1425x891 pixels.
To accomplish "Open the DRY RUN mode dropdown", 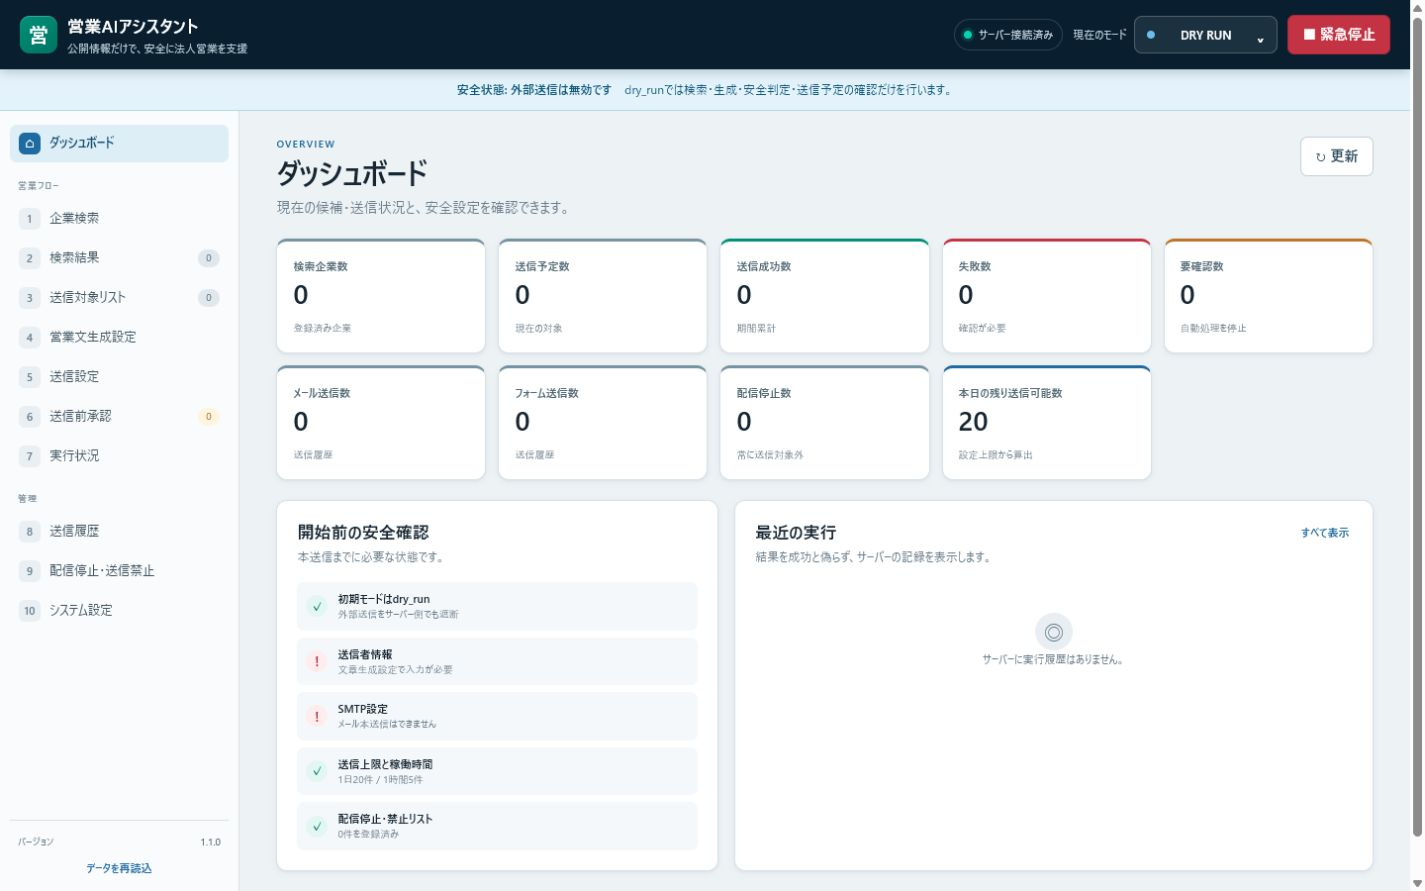I will click(x=1205, y=35).
